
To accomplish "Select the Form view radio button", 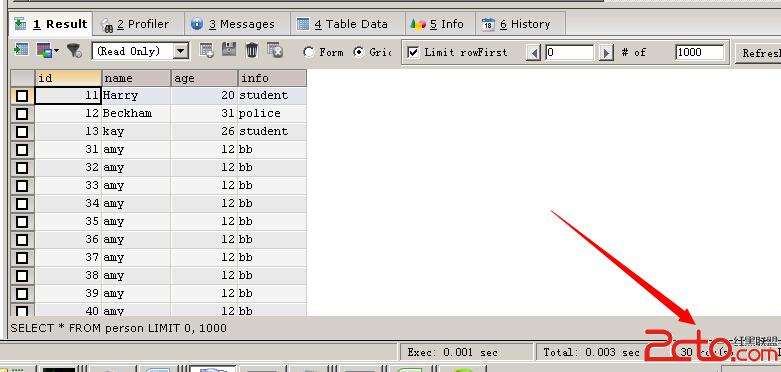I will [309, 52].
